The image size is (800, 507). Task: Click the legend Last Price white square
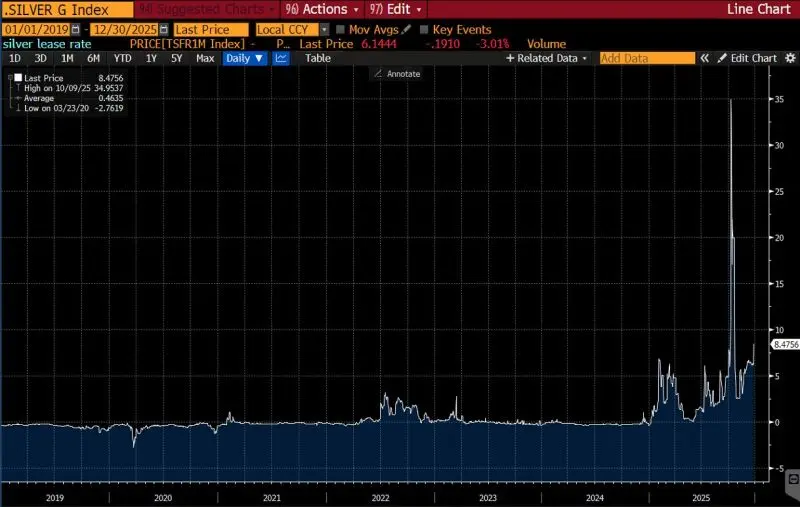click(18, 78)
